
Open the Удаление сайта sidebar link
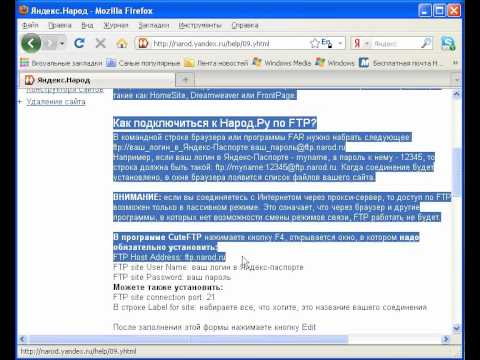click(56, 101)
